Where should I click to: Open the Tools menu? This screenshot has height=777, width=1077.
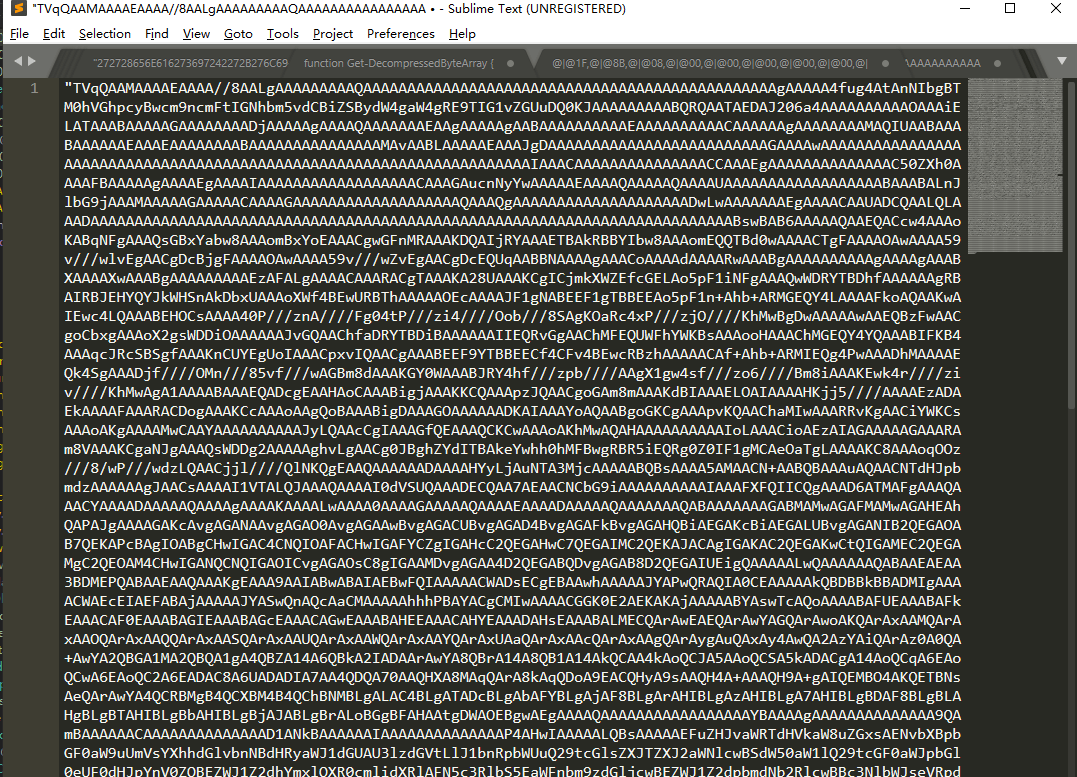(x=282, y=34)
